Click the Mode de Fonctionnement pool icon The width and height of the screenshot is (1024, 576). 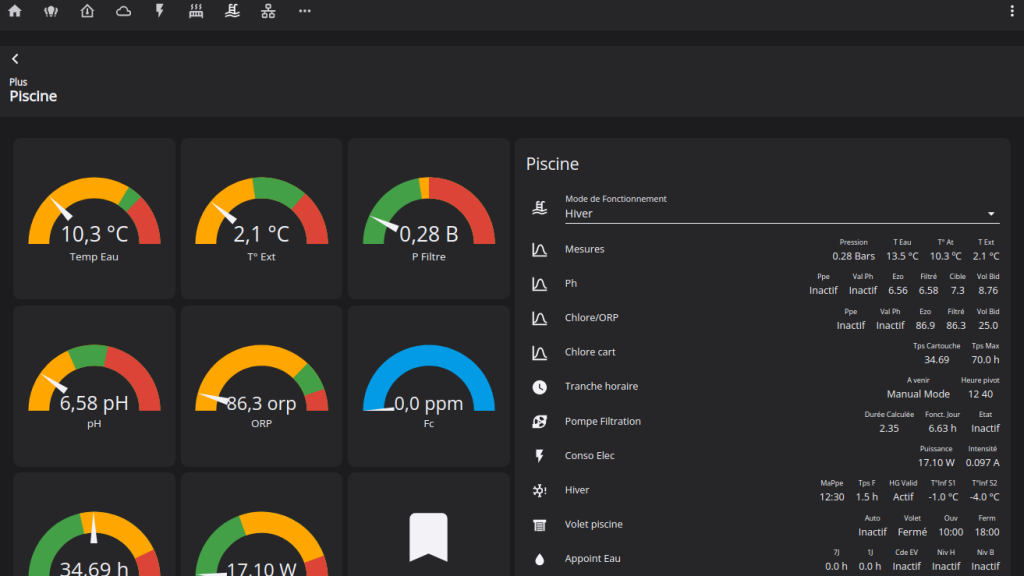coord(539,208)
